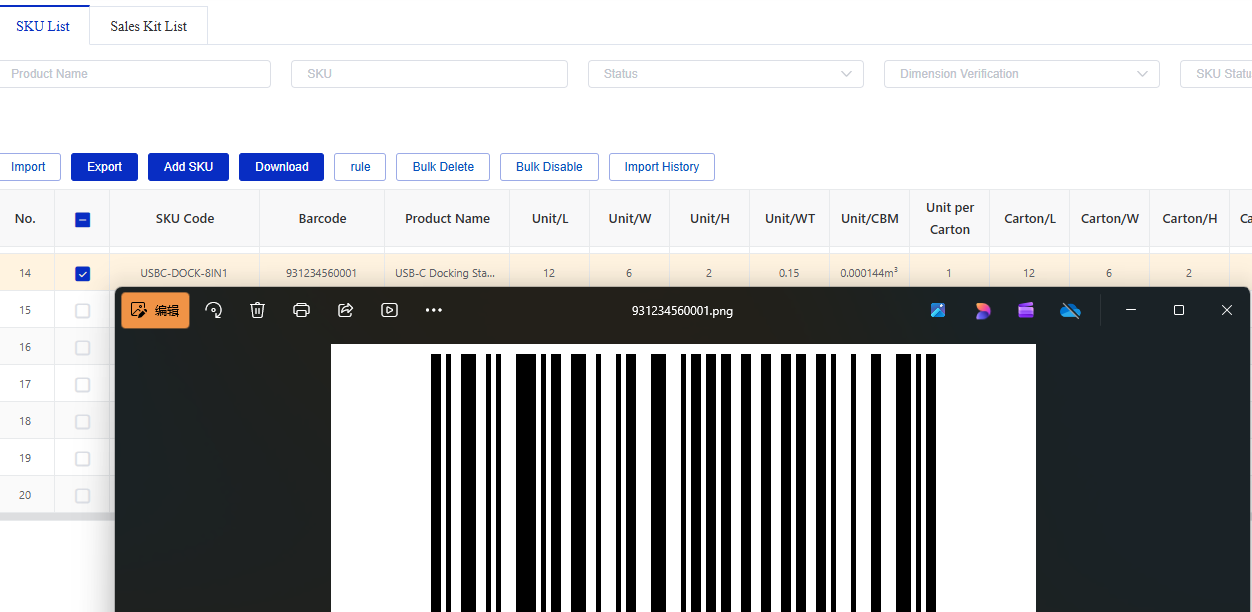Minimize the Photos viewer window

(x=1131, y=310)
